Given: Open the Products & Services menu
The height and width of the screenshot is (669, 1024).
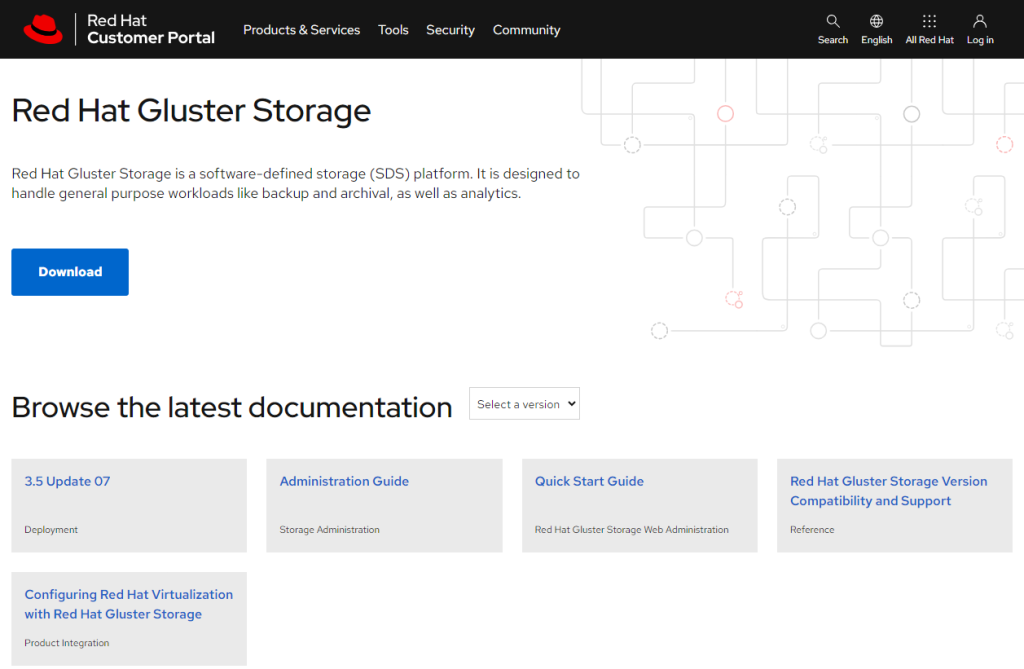Looking at the screenshot, I should pyautogui.click(x=302, y=30).
